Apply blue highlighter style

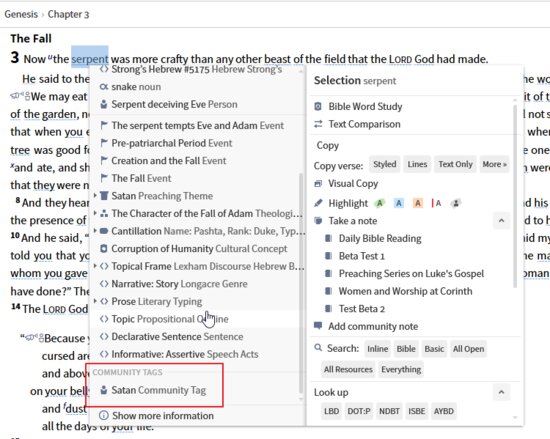(398, 203)
